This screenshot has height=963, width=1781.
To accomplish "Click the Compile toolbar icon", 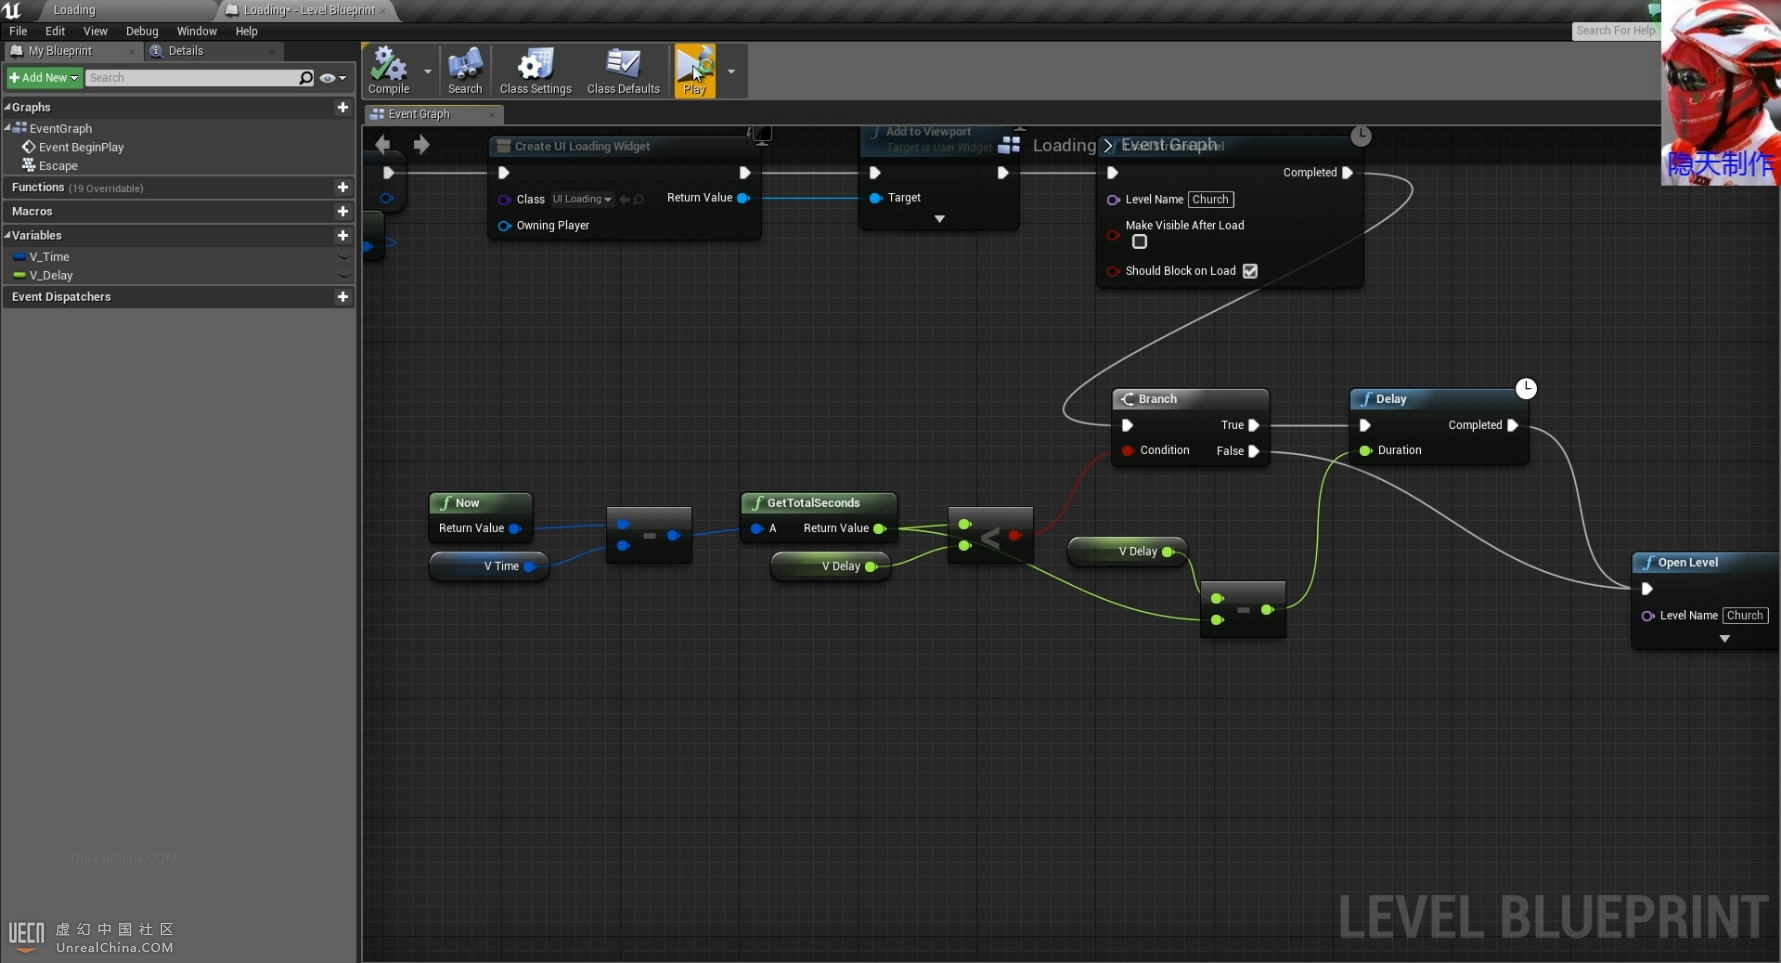I will coord(388,70).
